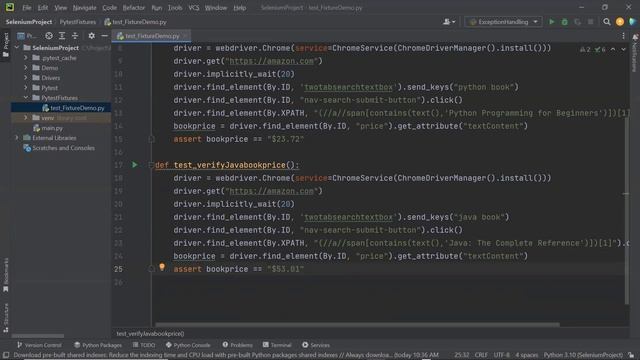Click the vertical editor scrollbar

point(627,211)
